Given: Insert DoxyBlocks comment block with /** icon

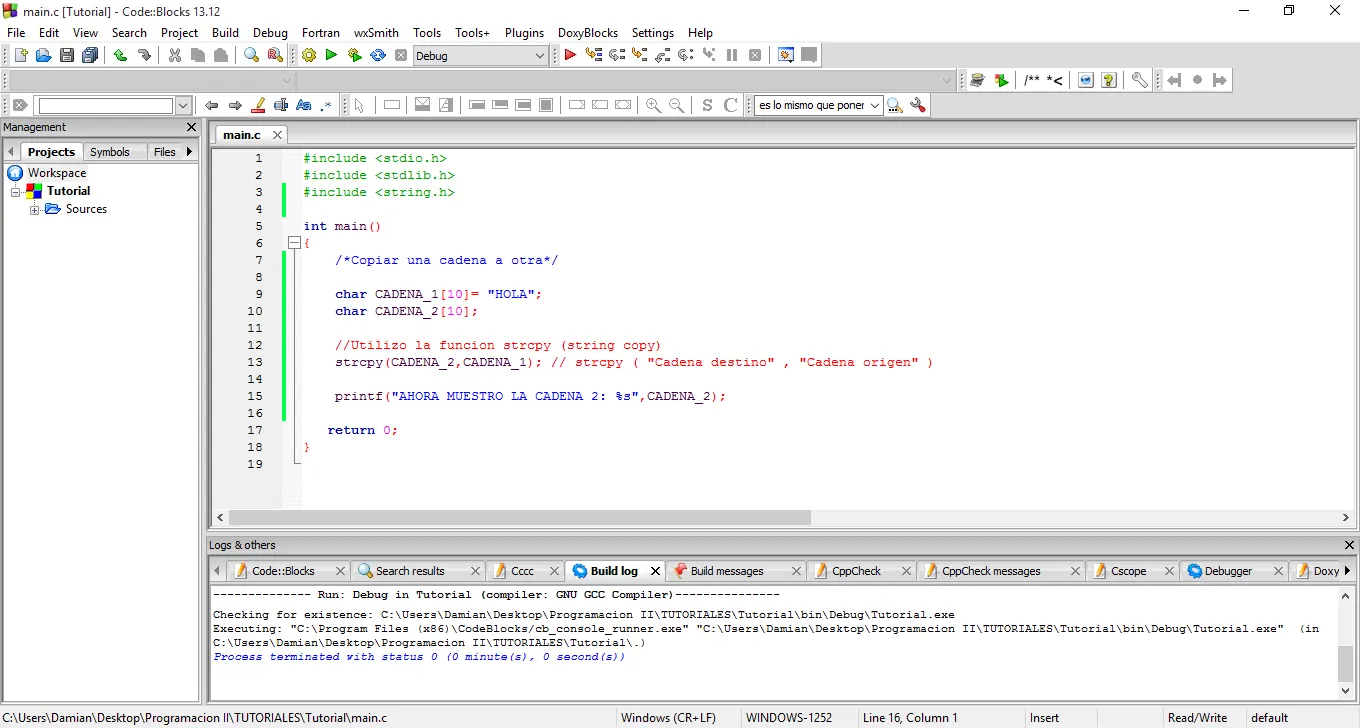Looking at the screenshot, I should 1031,81.
